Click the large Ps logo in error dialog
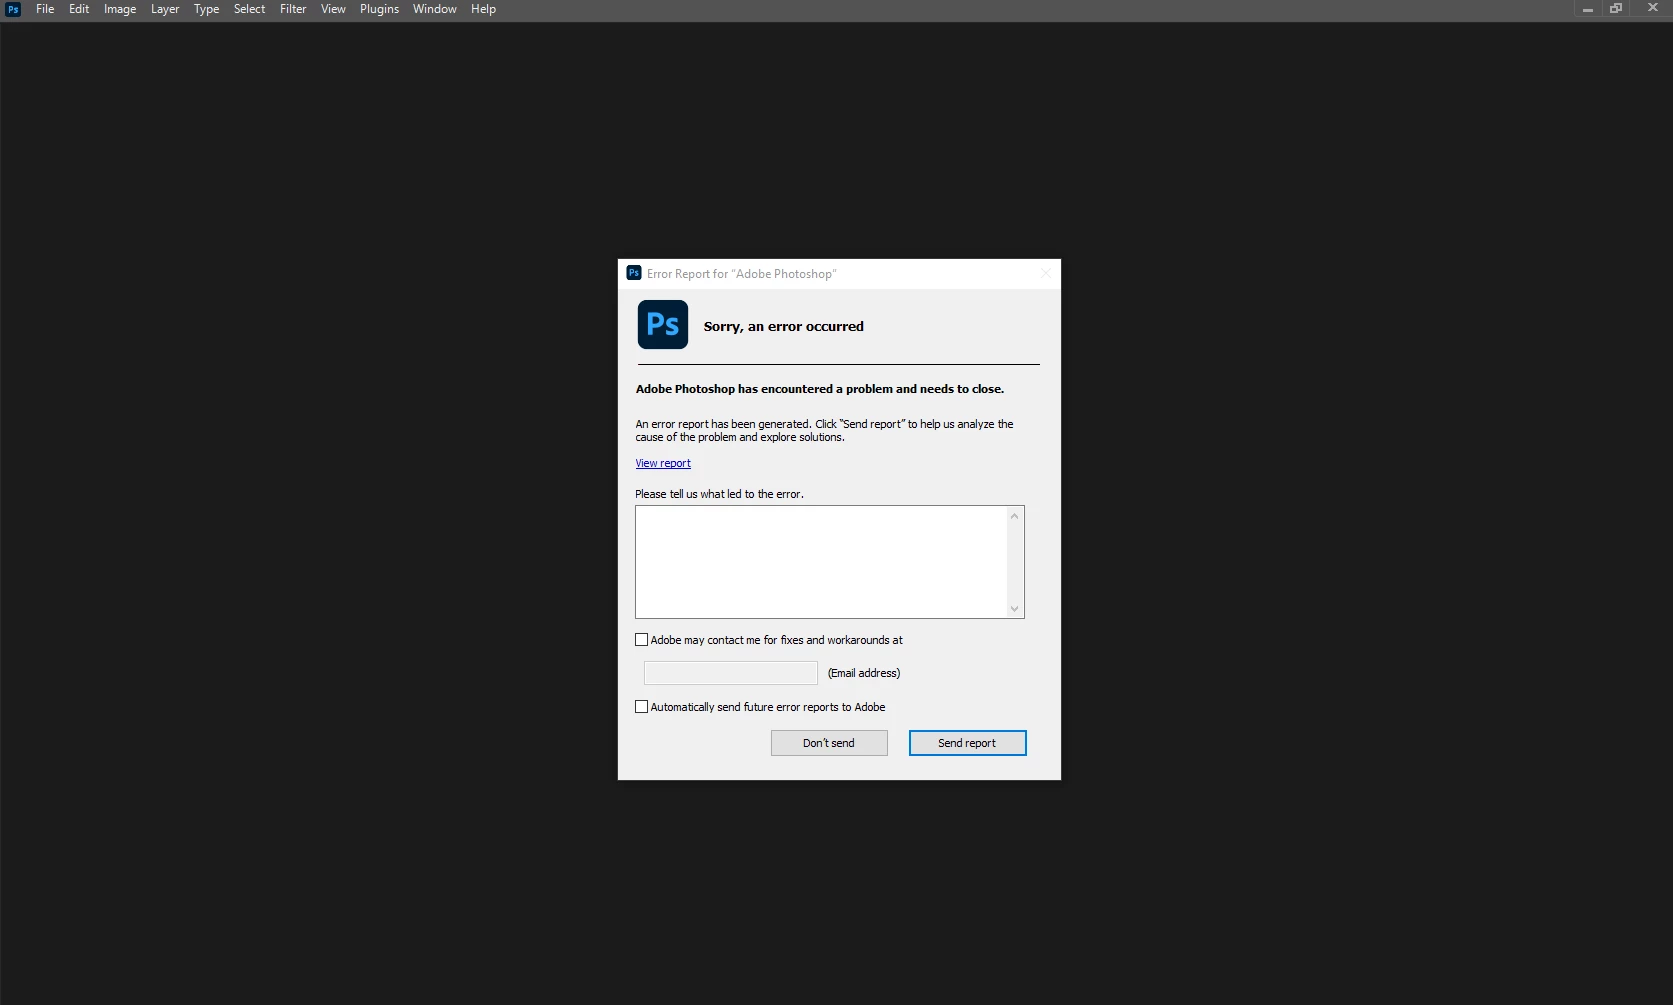 [663, 325]
